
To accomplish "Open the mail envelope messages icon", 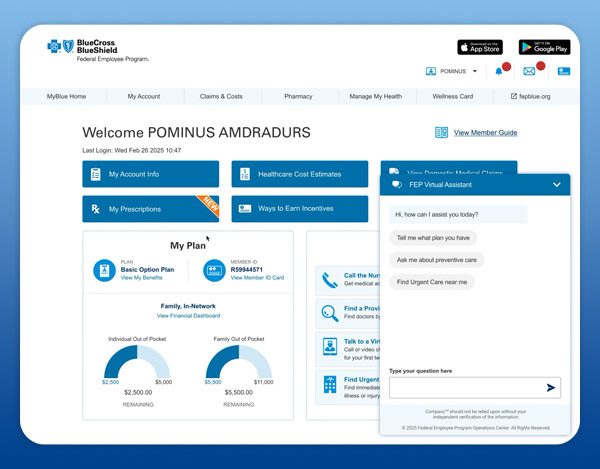I will pos(529,71).
